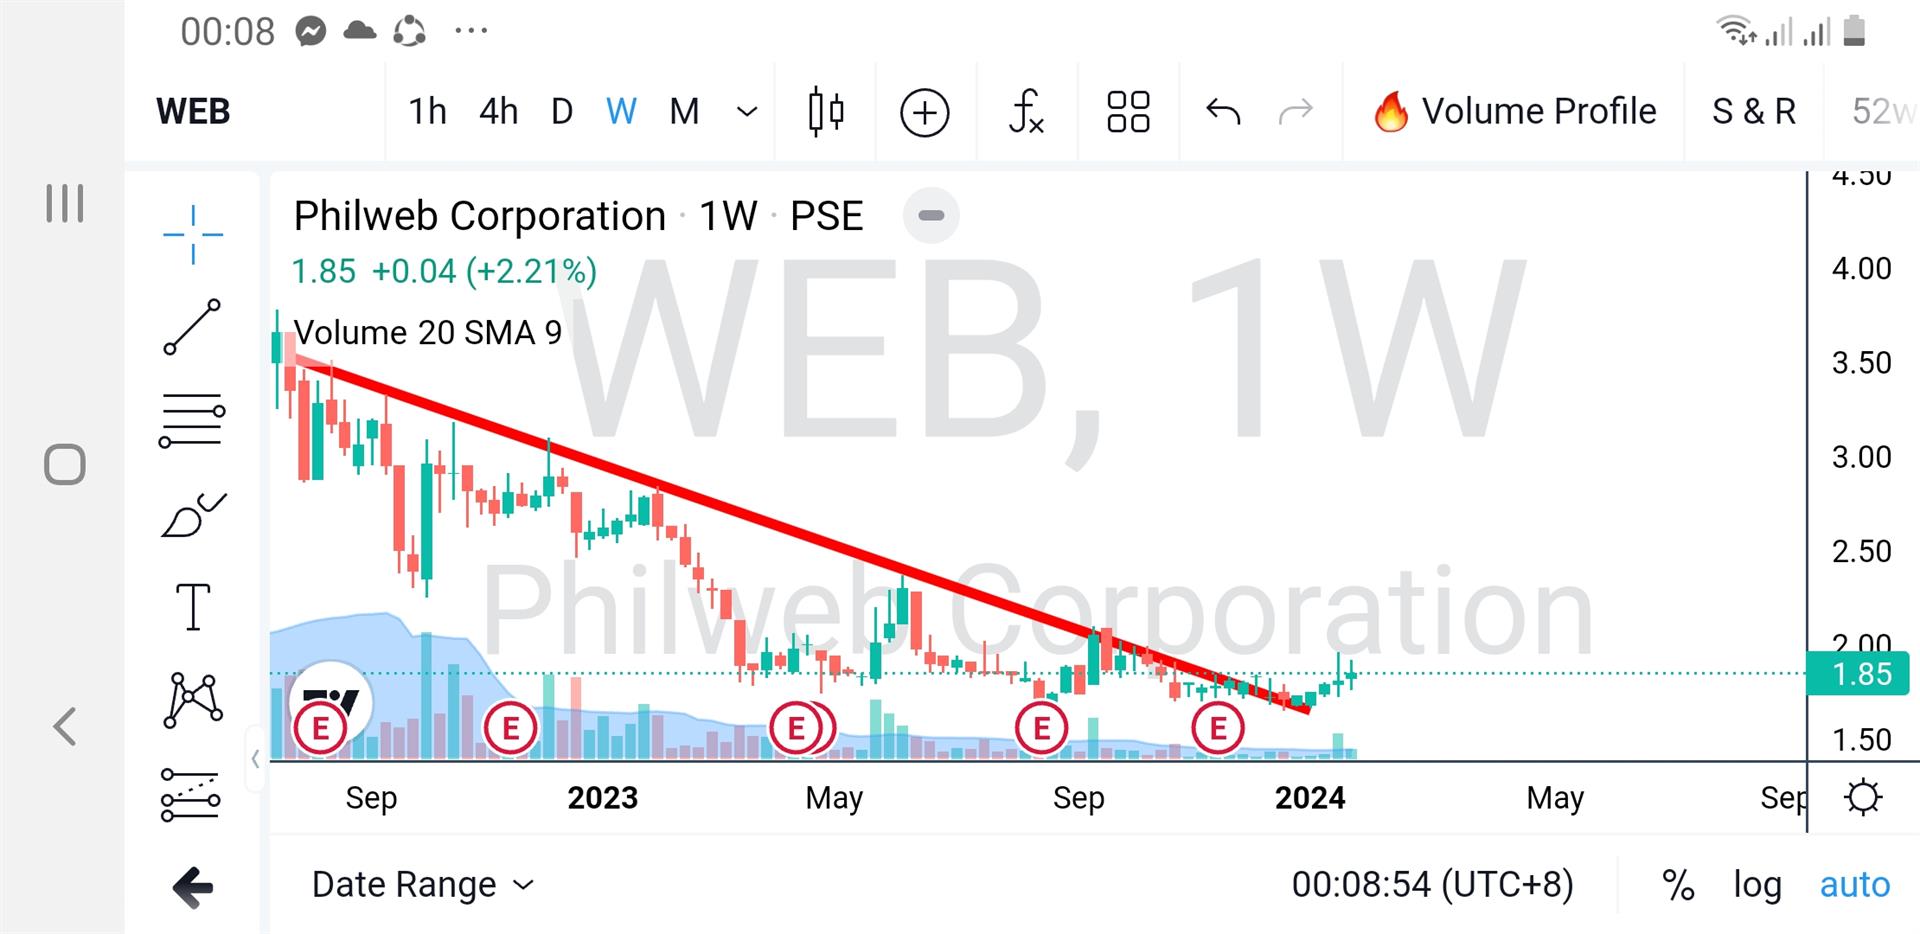Open the indicators fx menu

tap(1027, 111)
